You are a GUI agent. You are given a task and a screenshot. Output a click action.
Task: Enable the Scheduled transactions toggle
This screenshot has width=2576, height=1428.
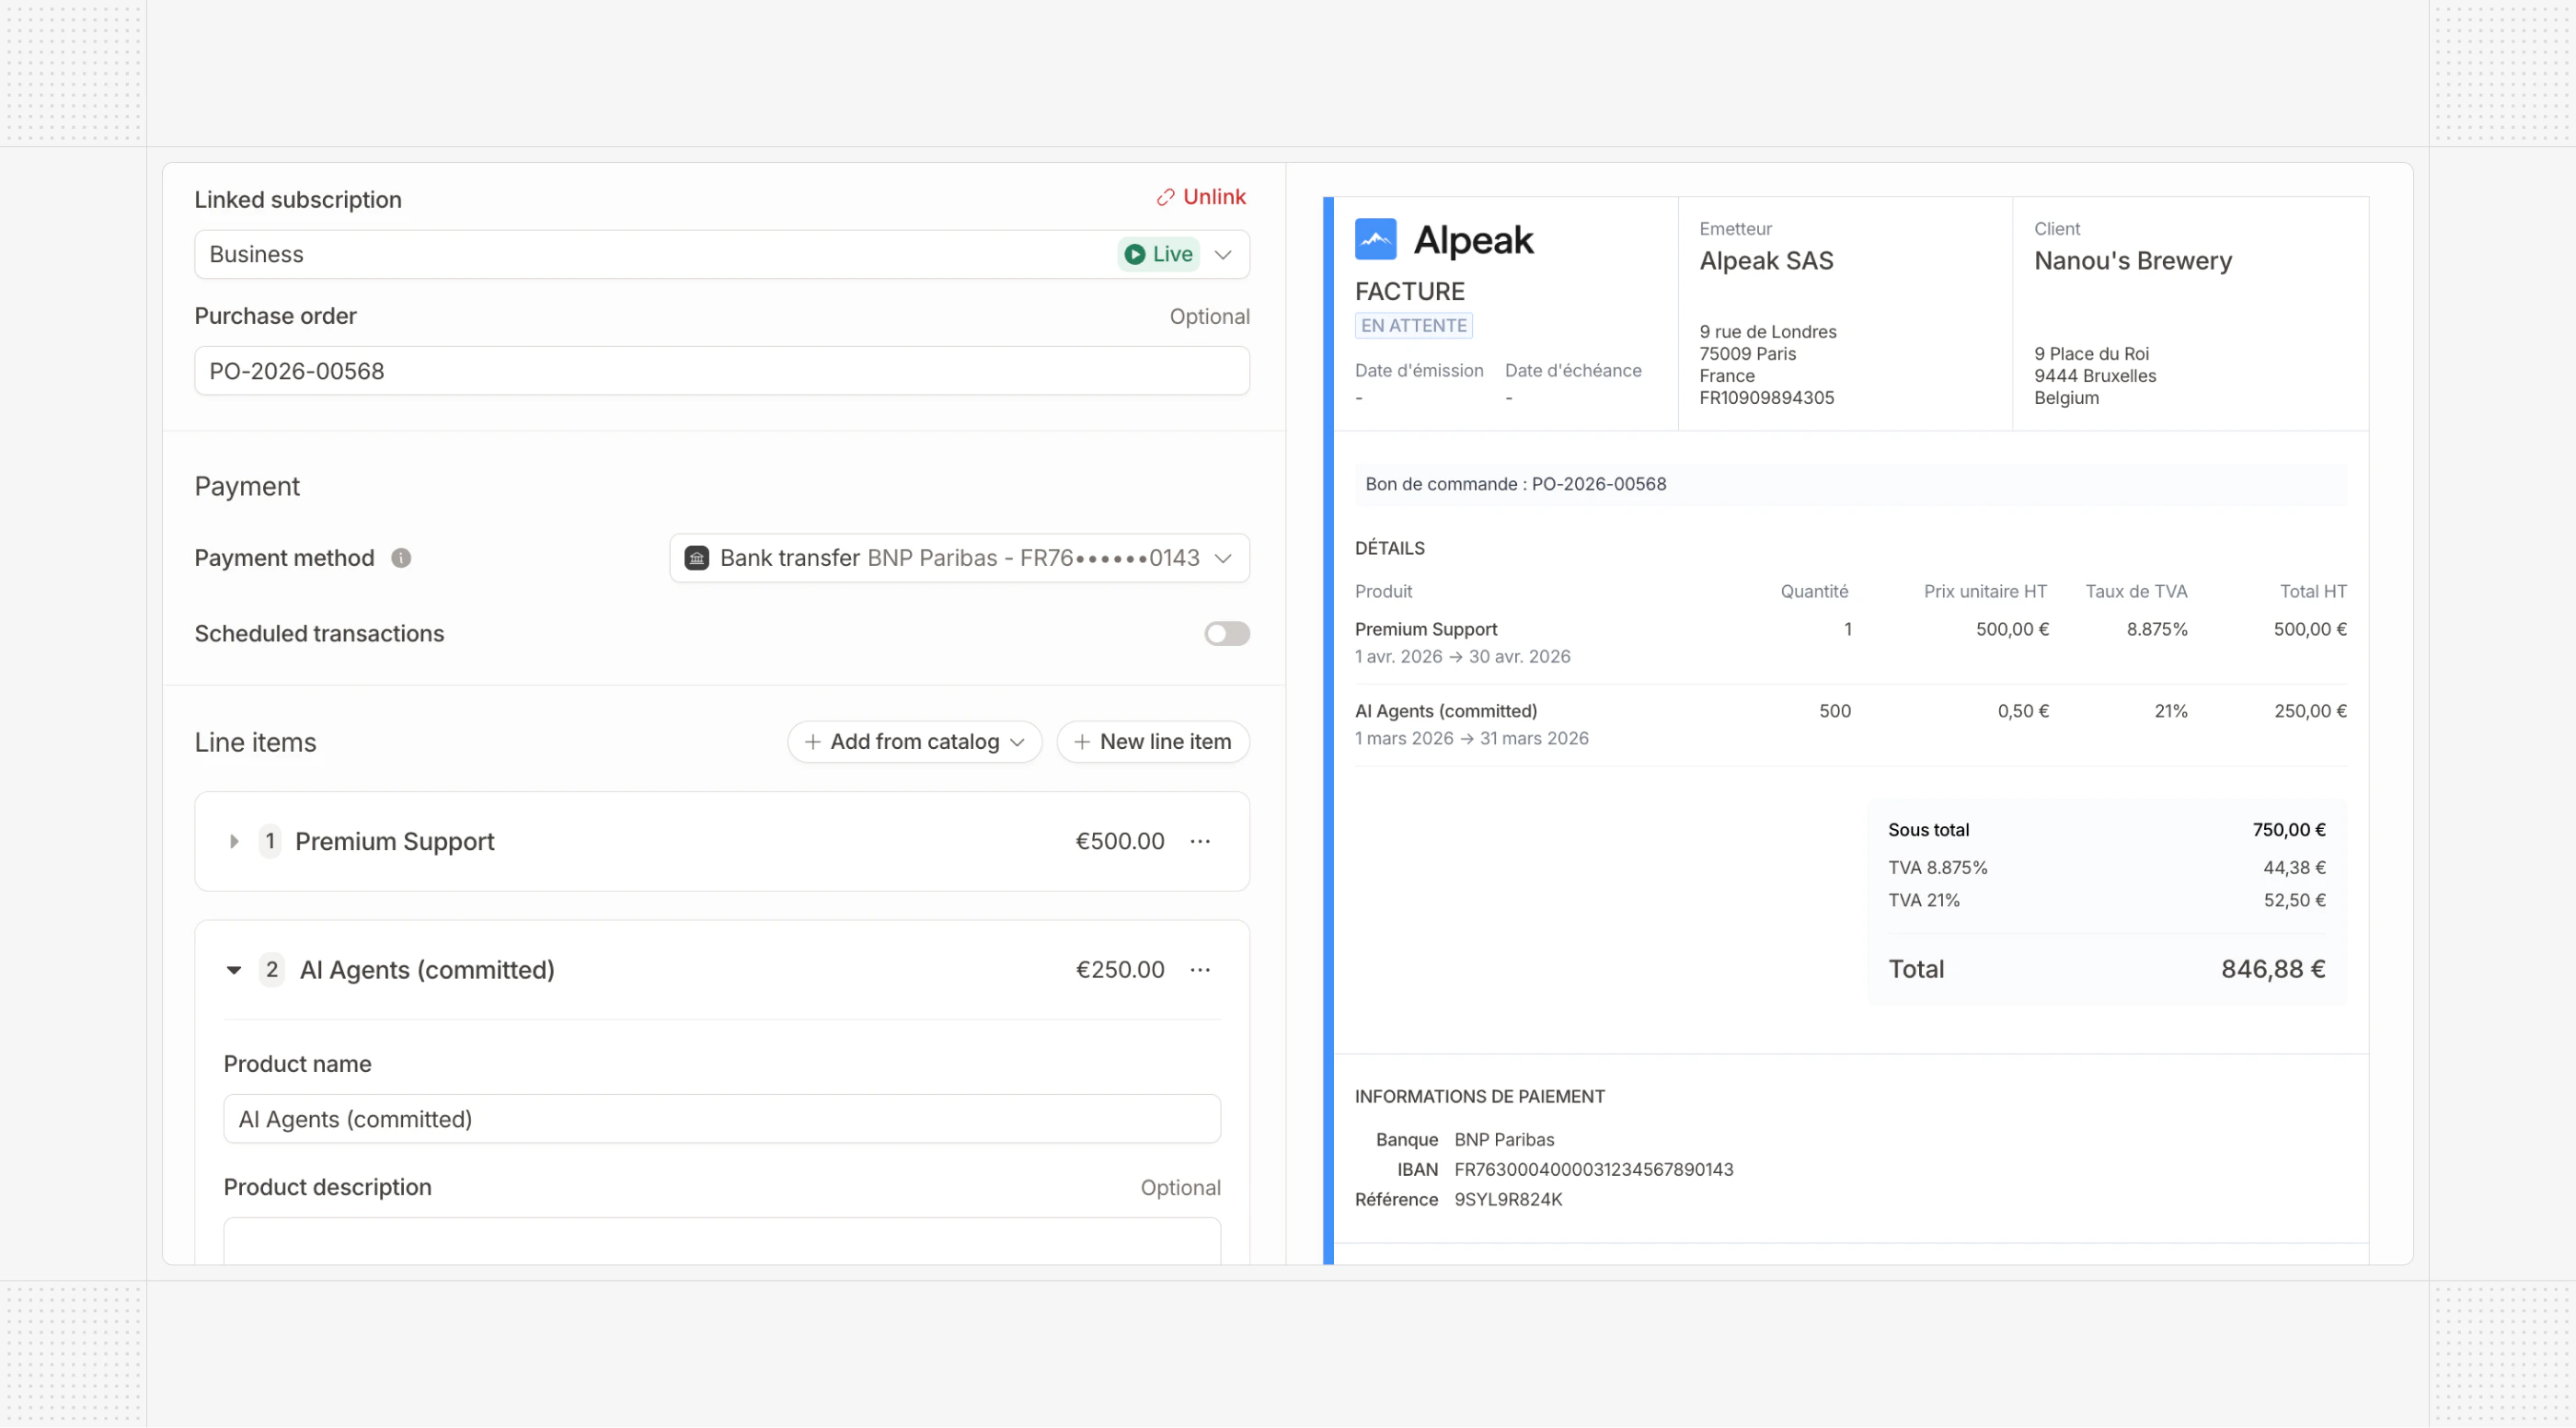(1226, 634)
